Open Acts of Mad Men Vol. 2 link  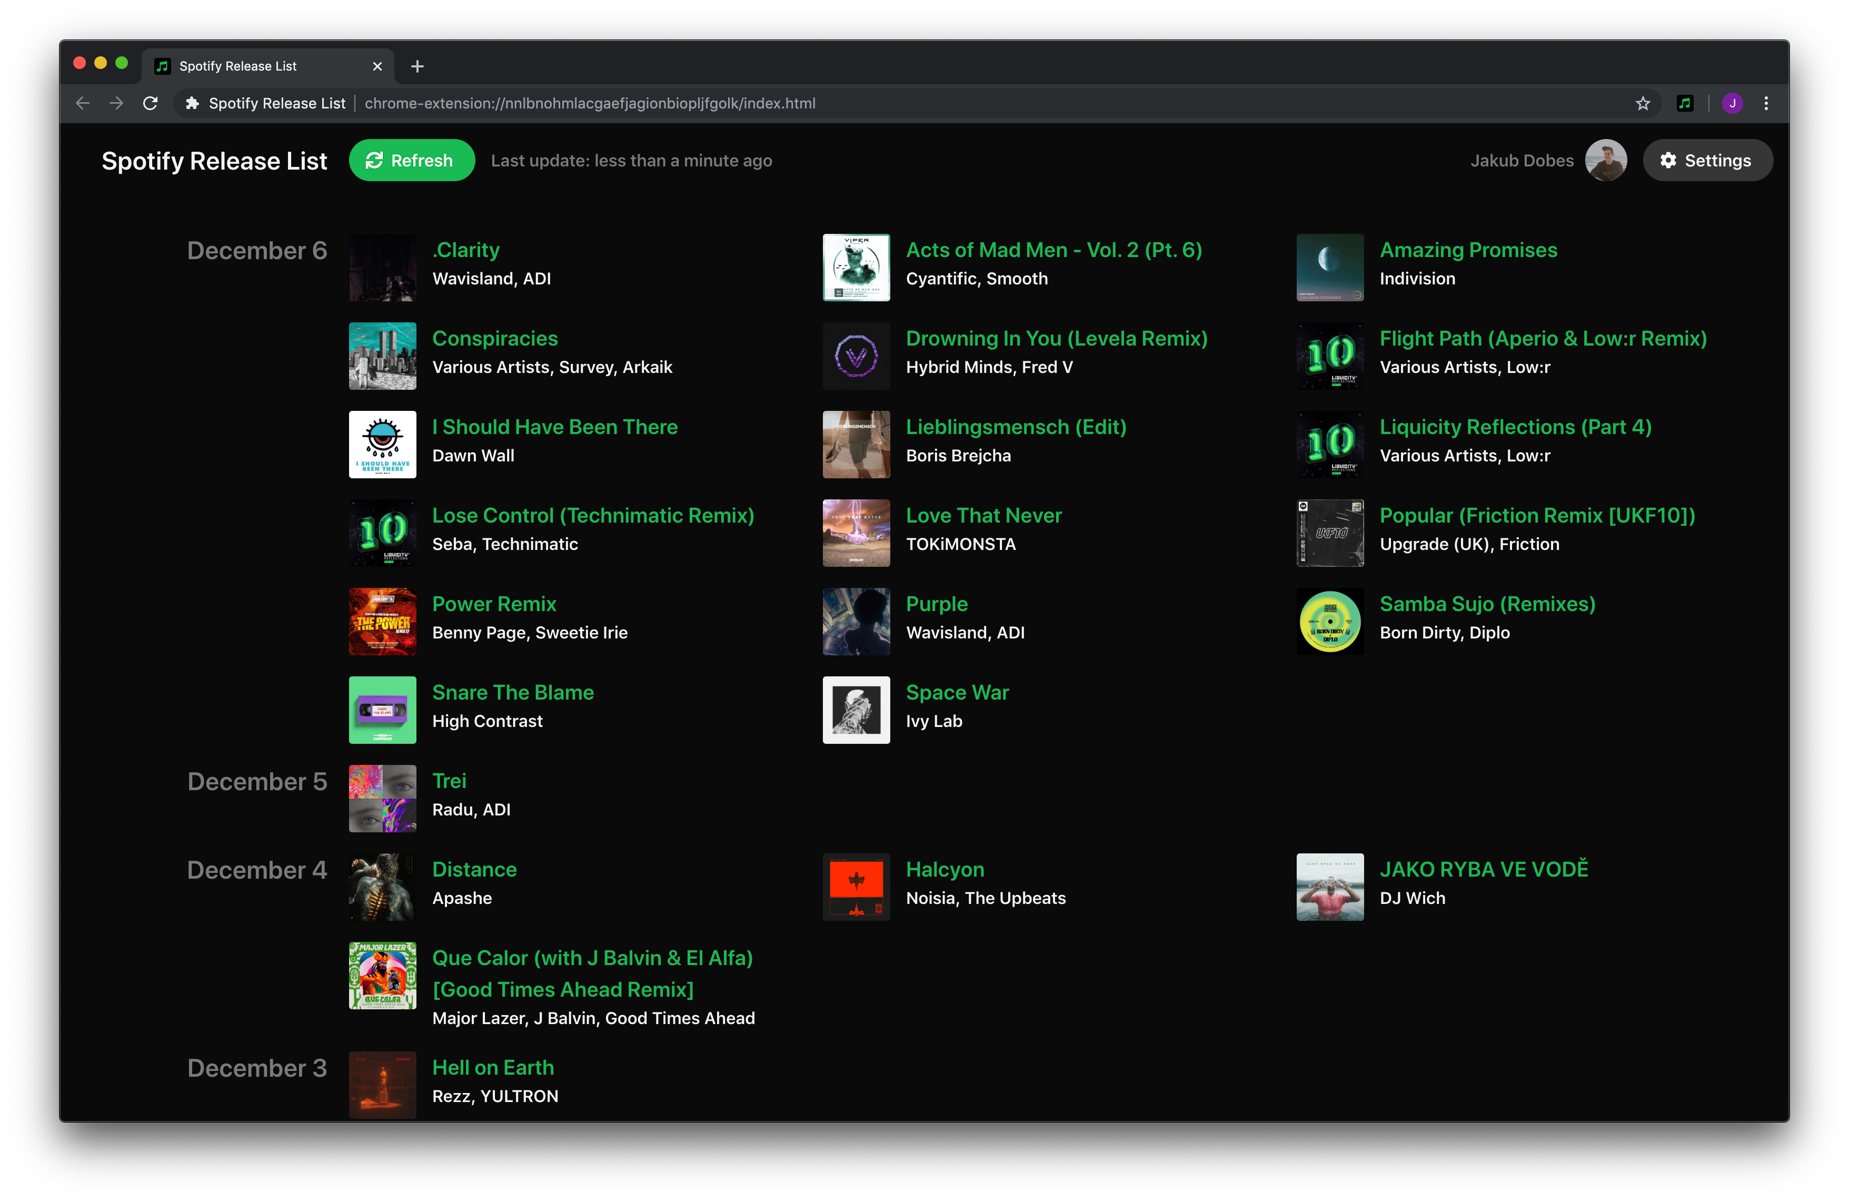coord(1054,250)
